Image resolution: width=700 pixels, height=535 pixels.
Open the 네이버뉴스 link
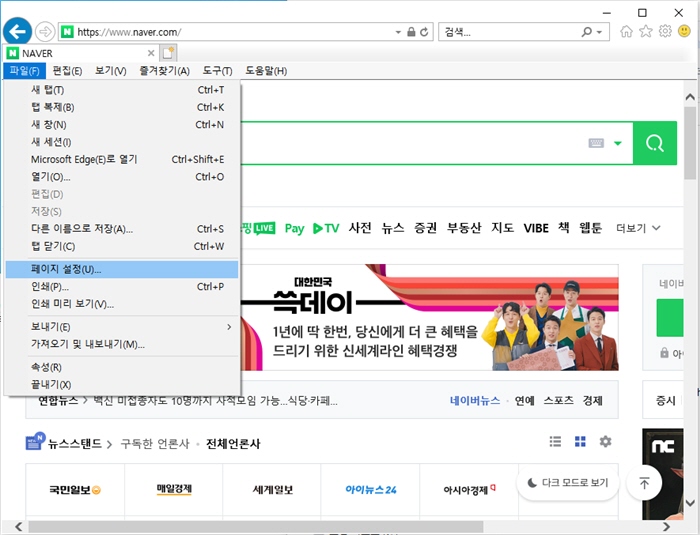tap(475, 401)
